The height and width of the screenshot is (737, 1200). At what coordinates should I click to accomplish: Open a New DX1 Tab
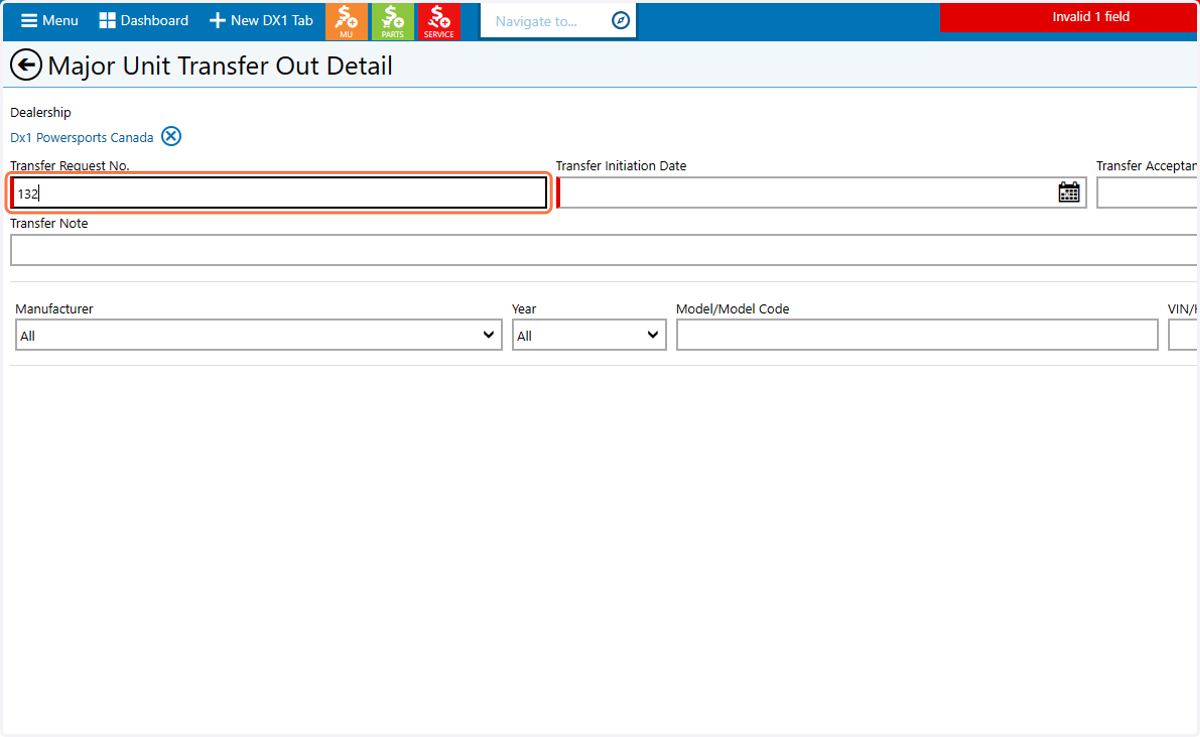[x=261, y=20]
